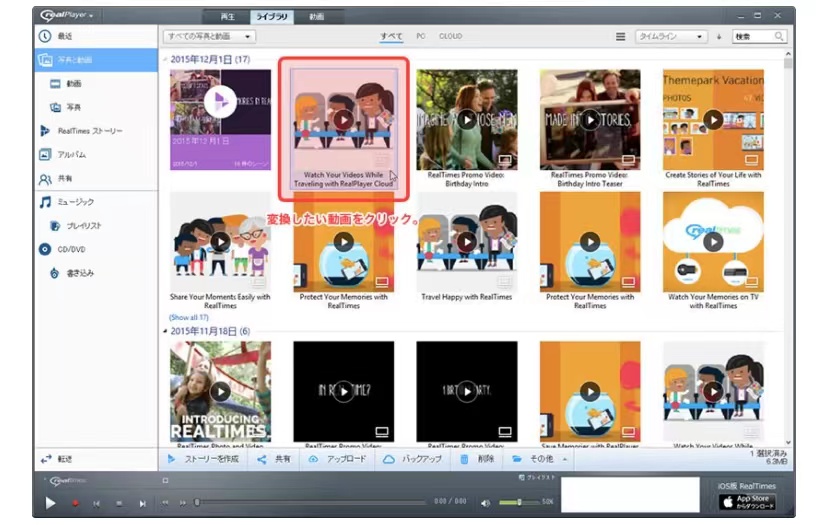Image resolution: width=827 pixels, height=525 pixels.
Task: Expand the その他 more options menu
Action: (540, 459)
